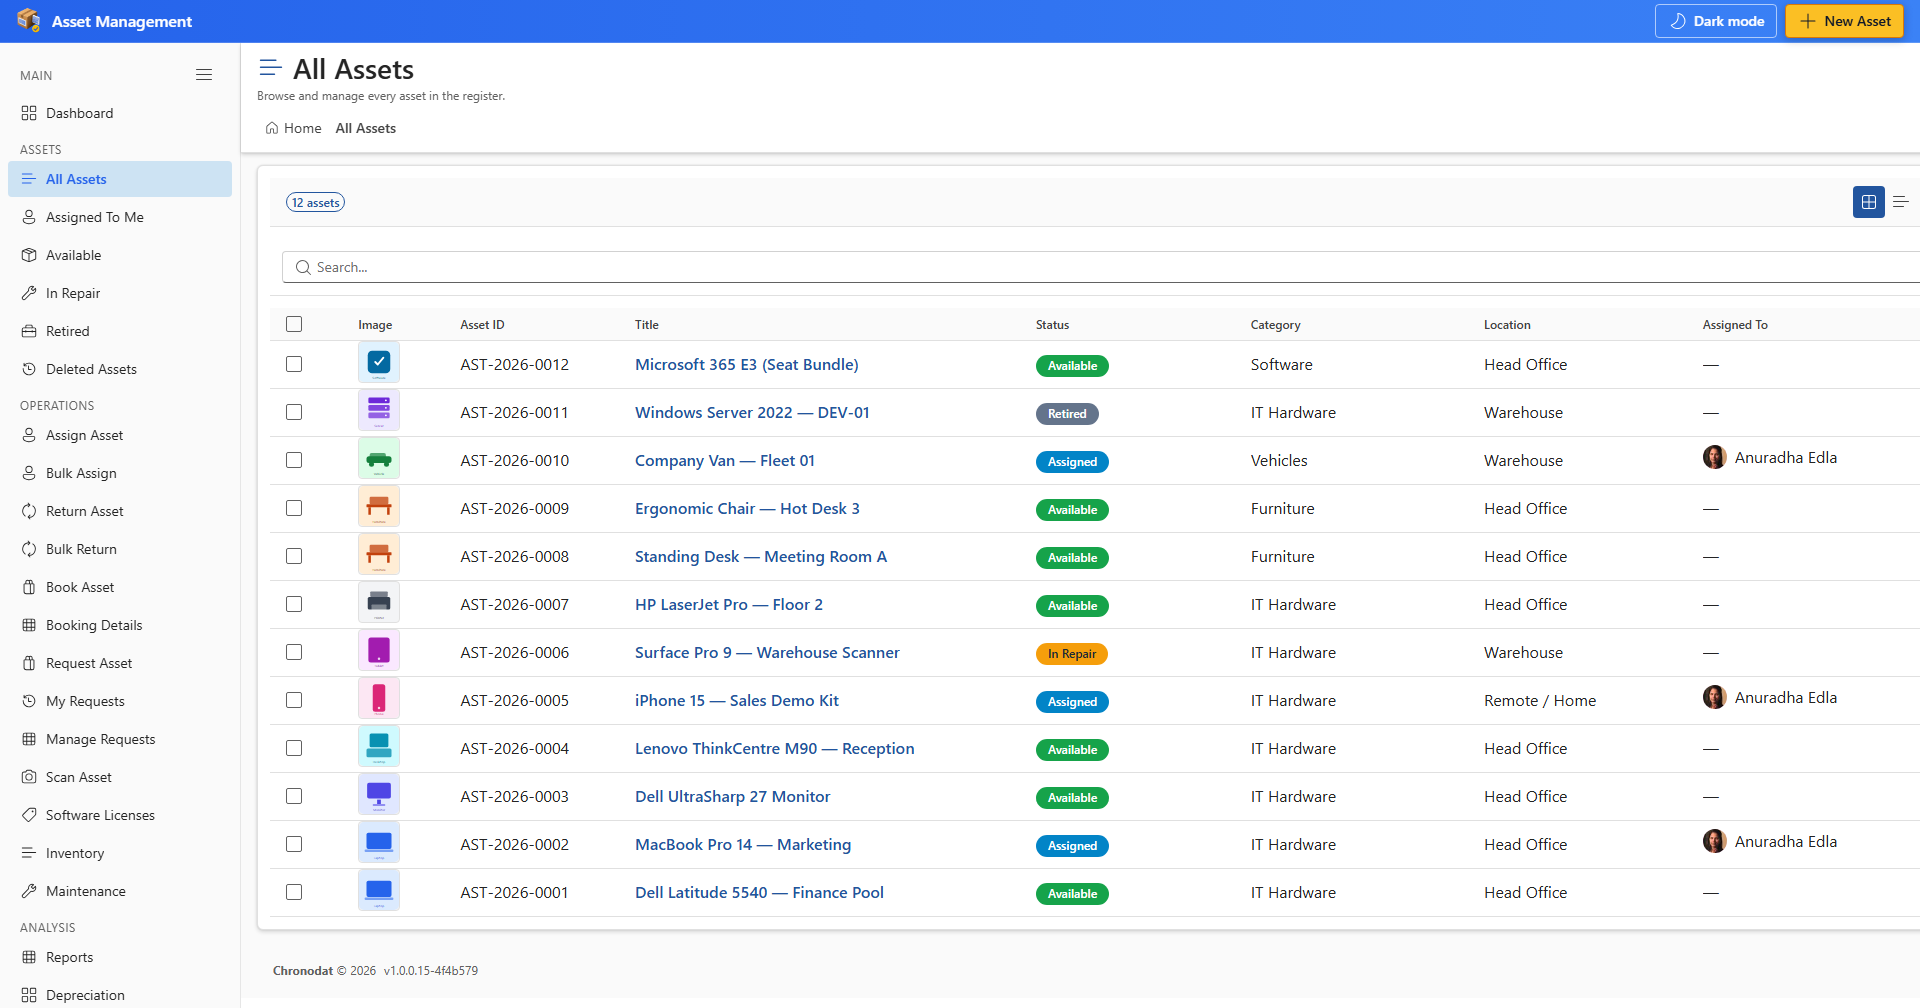Click the Assigned To Me person icon
Screen dimensions: 1920x1008
click(29, 217)
